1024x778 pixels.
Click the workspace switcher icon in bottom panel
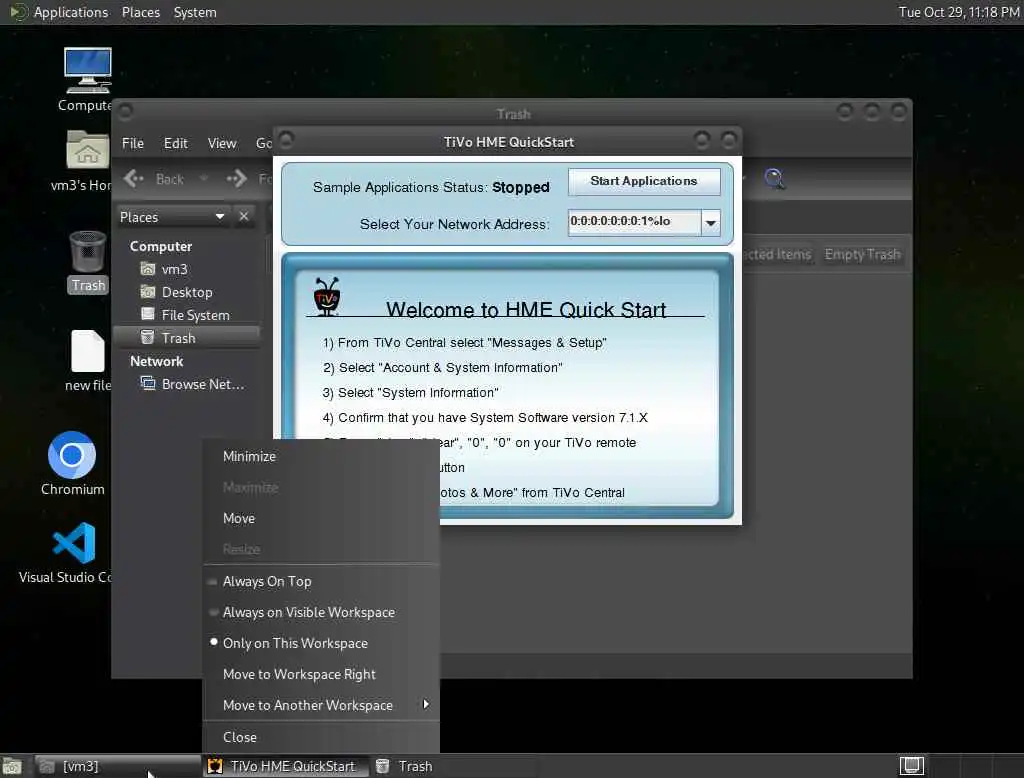pyautogui.click(x=912, y=766)
